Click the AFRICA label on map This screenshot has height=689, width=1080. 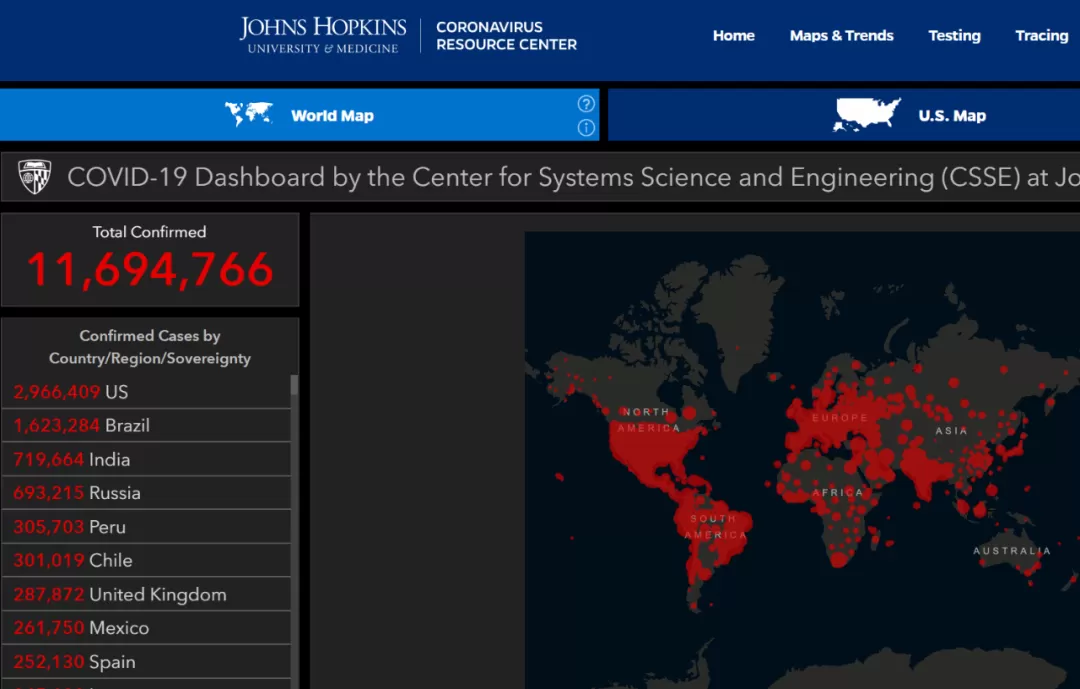[838, 493]
